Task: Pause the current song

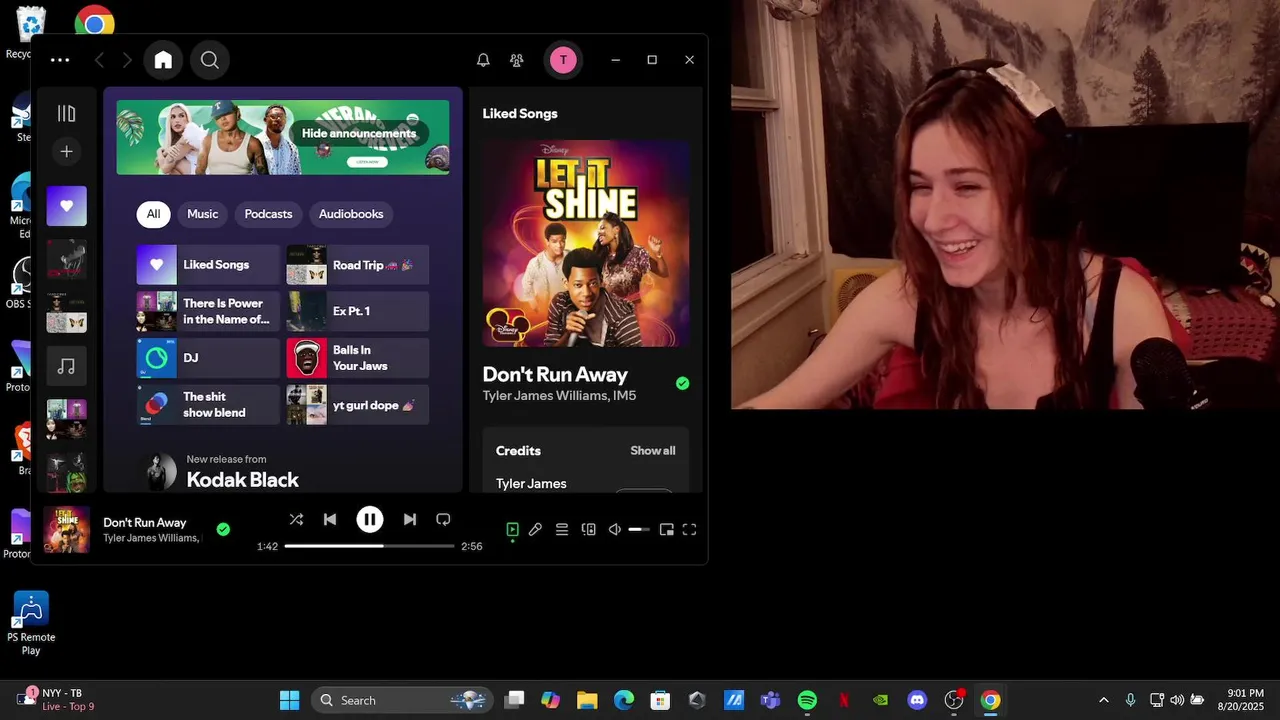Action: [x=370, y=519]
